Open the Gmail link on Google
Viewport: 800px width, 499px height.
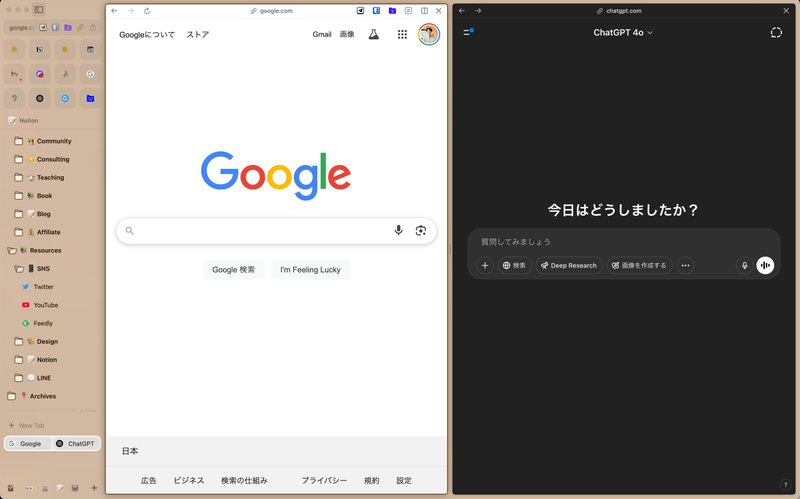321,34
